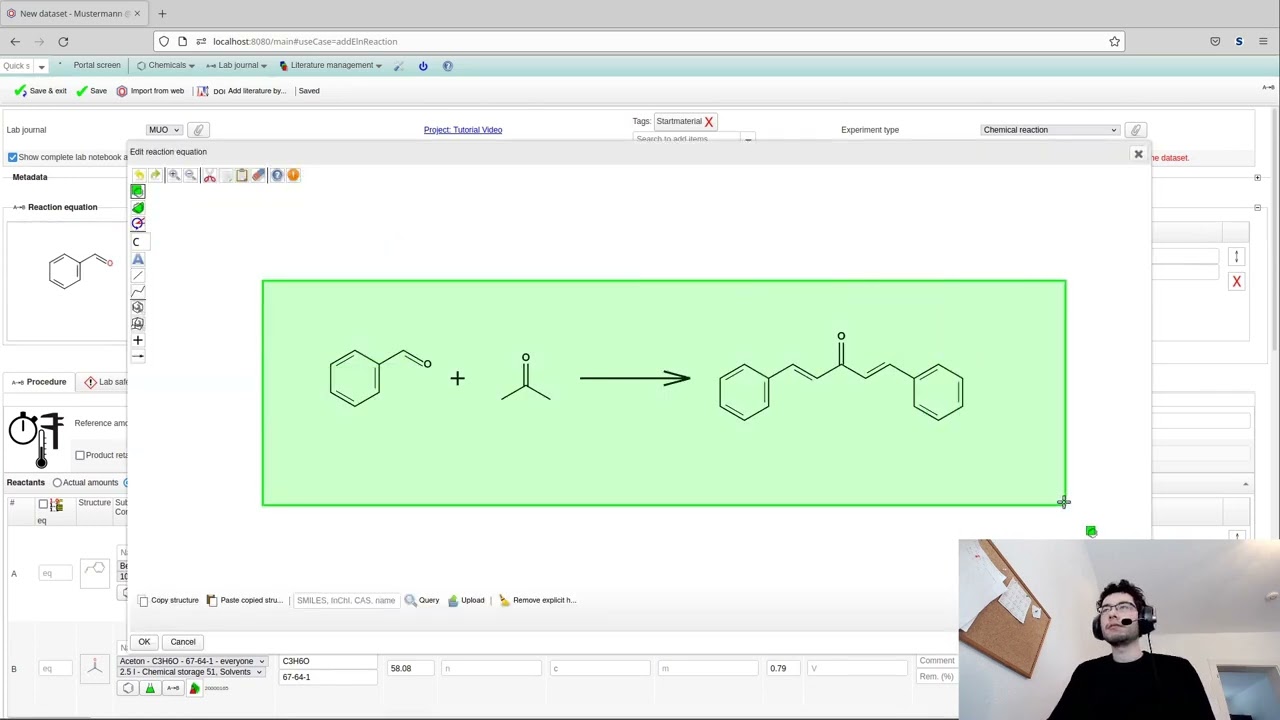Click Add literature by DOI
Screen dimensions: 1280x720
point(242,91)
